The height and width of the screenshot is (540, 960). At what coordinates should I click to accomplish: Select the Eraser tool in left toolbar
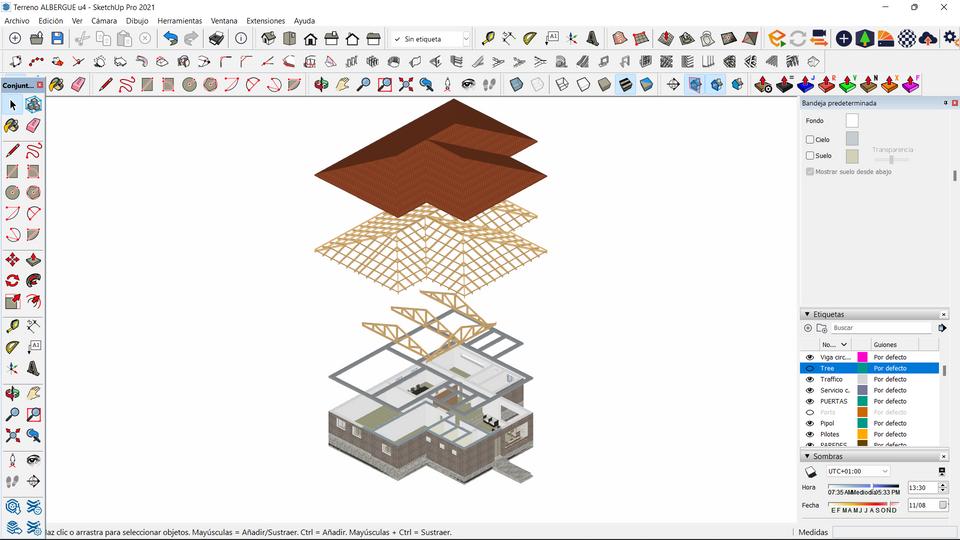click(33, 126)
